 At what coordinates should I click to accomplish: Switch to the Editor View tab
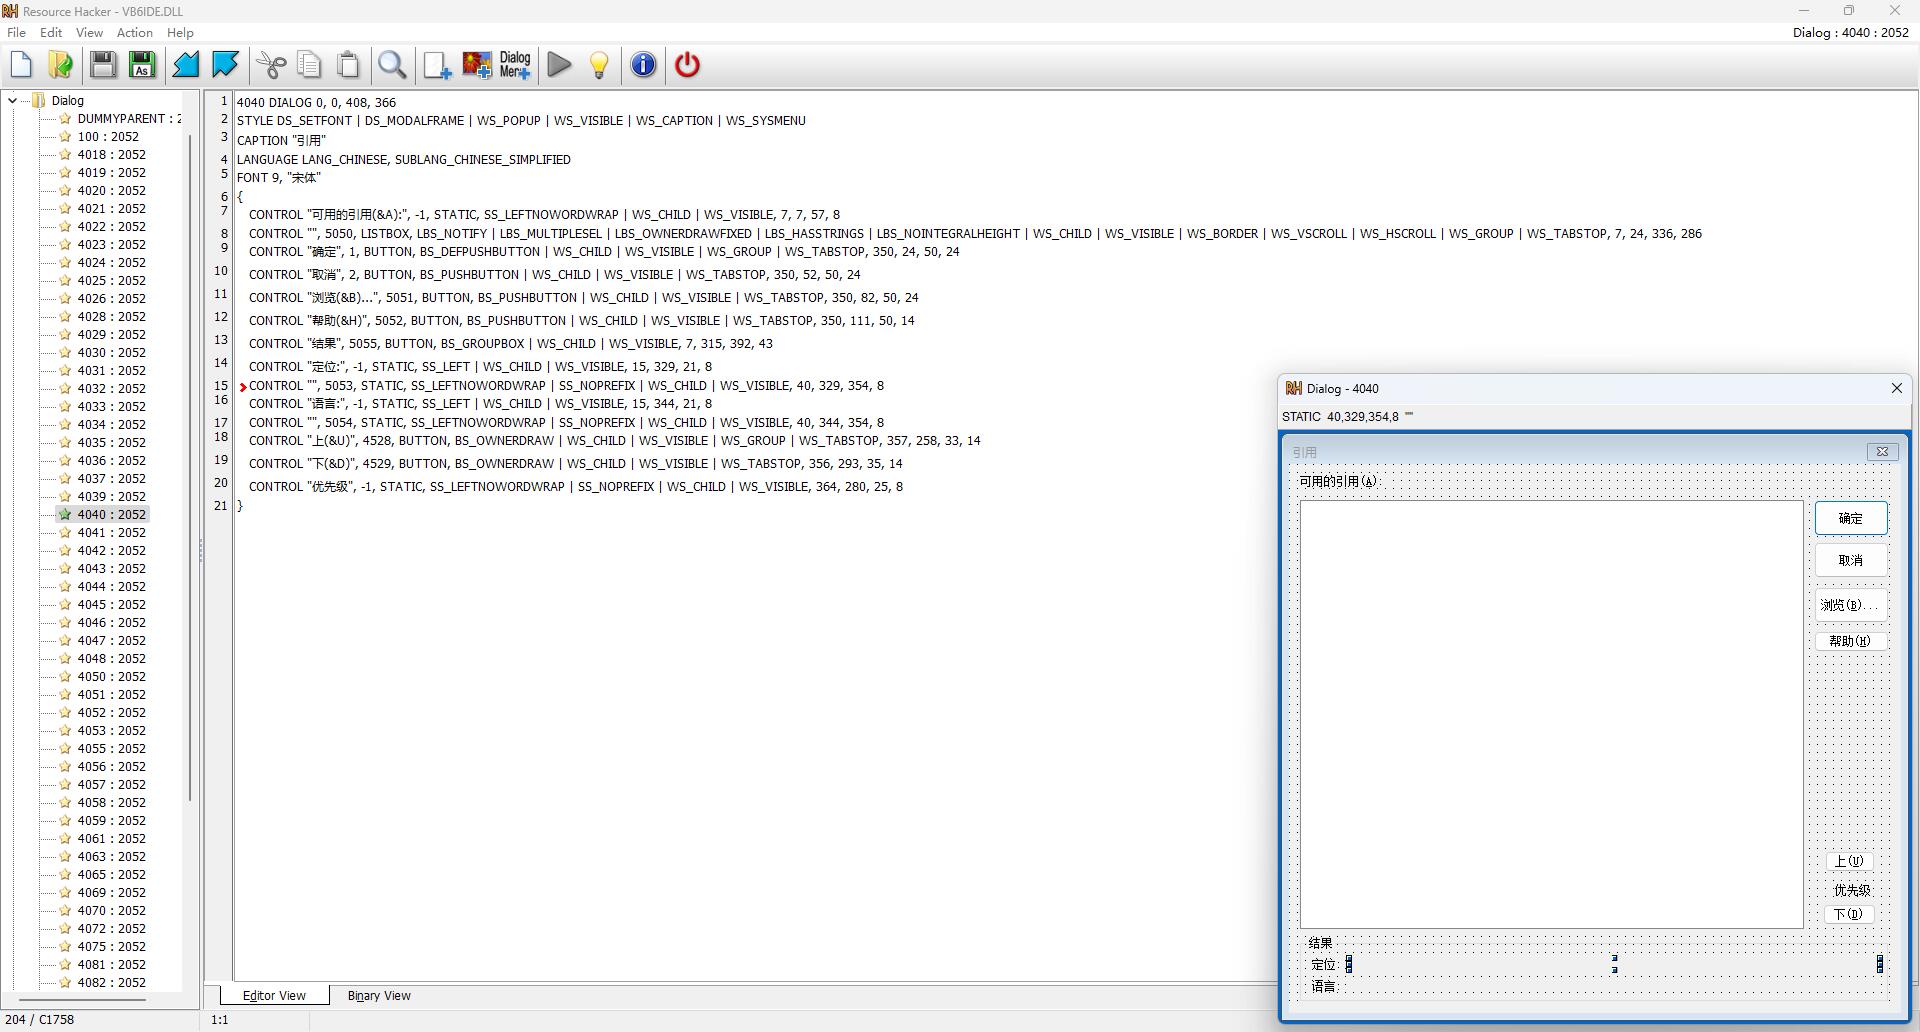[274, 995]
